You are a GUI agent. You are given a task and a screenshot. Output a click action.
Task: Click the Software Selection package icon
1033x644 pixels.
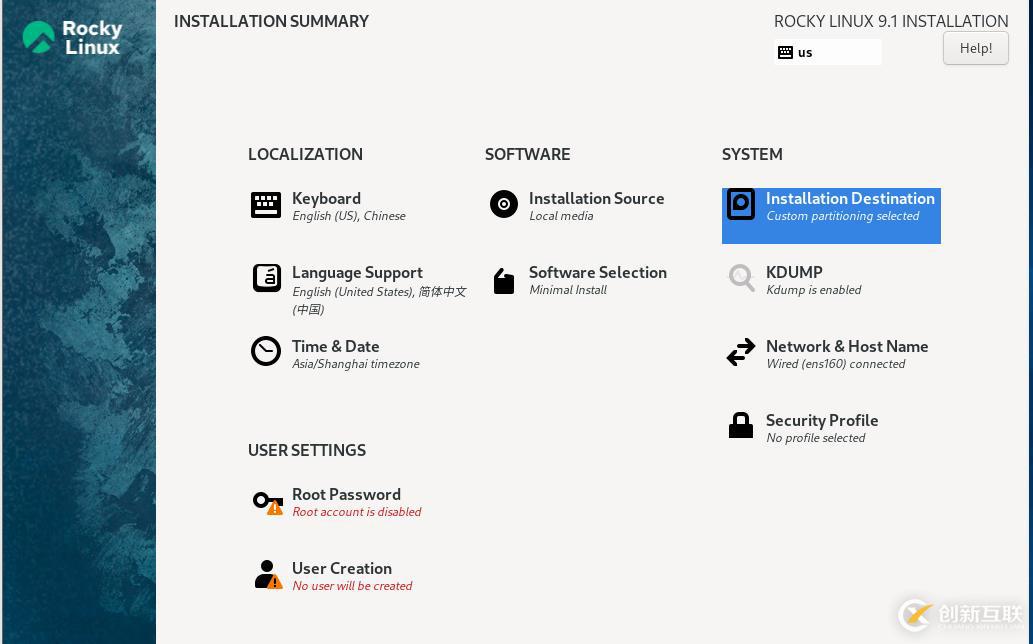504,281
